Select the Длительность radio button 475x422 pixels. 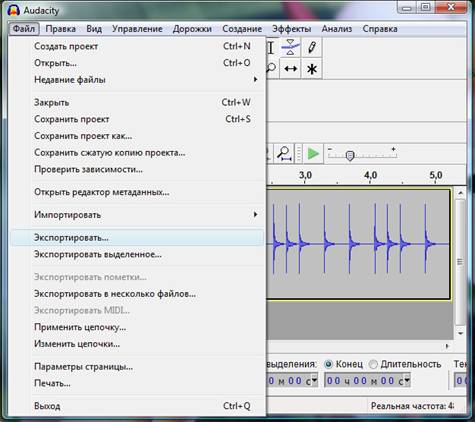click(x=374, y=364)
